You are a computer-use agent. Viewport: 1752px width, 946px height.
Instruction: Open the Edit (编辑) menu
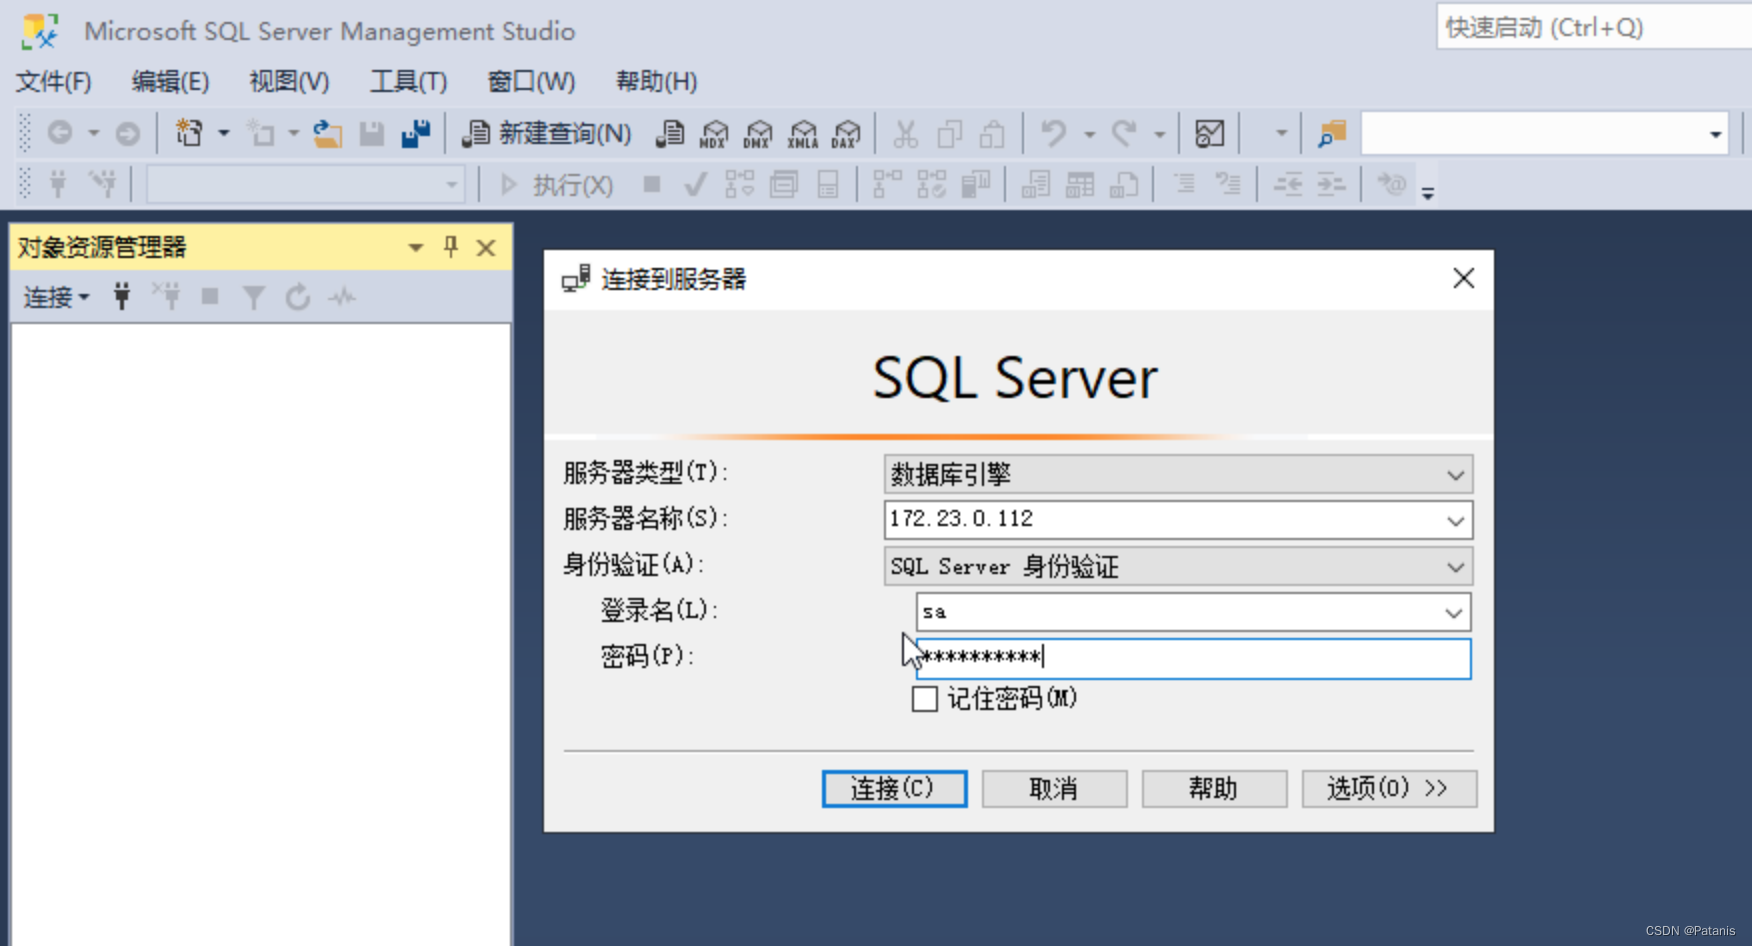pos(170,81)
